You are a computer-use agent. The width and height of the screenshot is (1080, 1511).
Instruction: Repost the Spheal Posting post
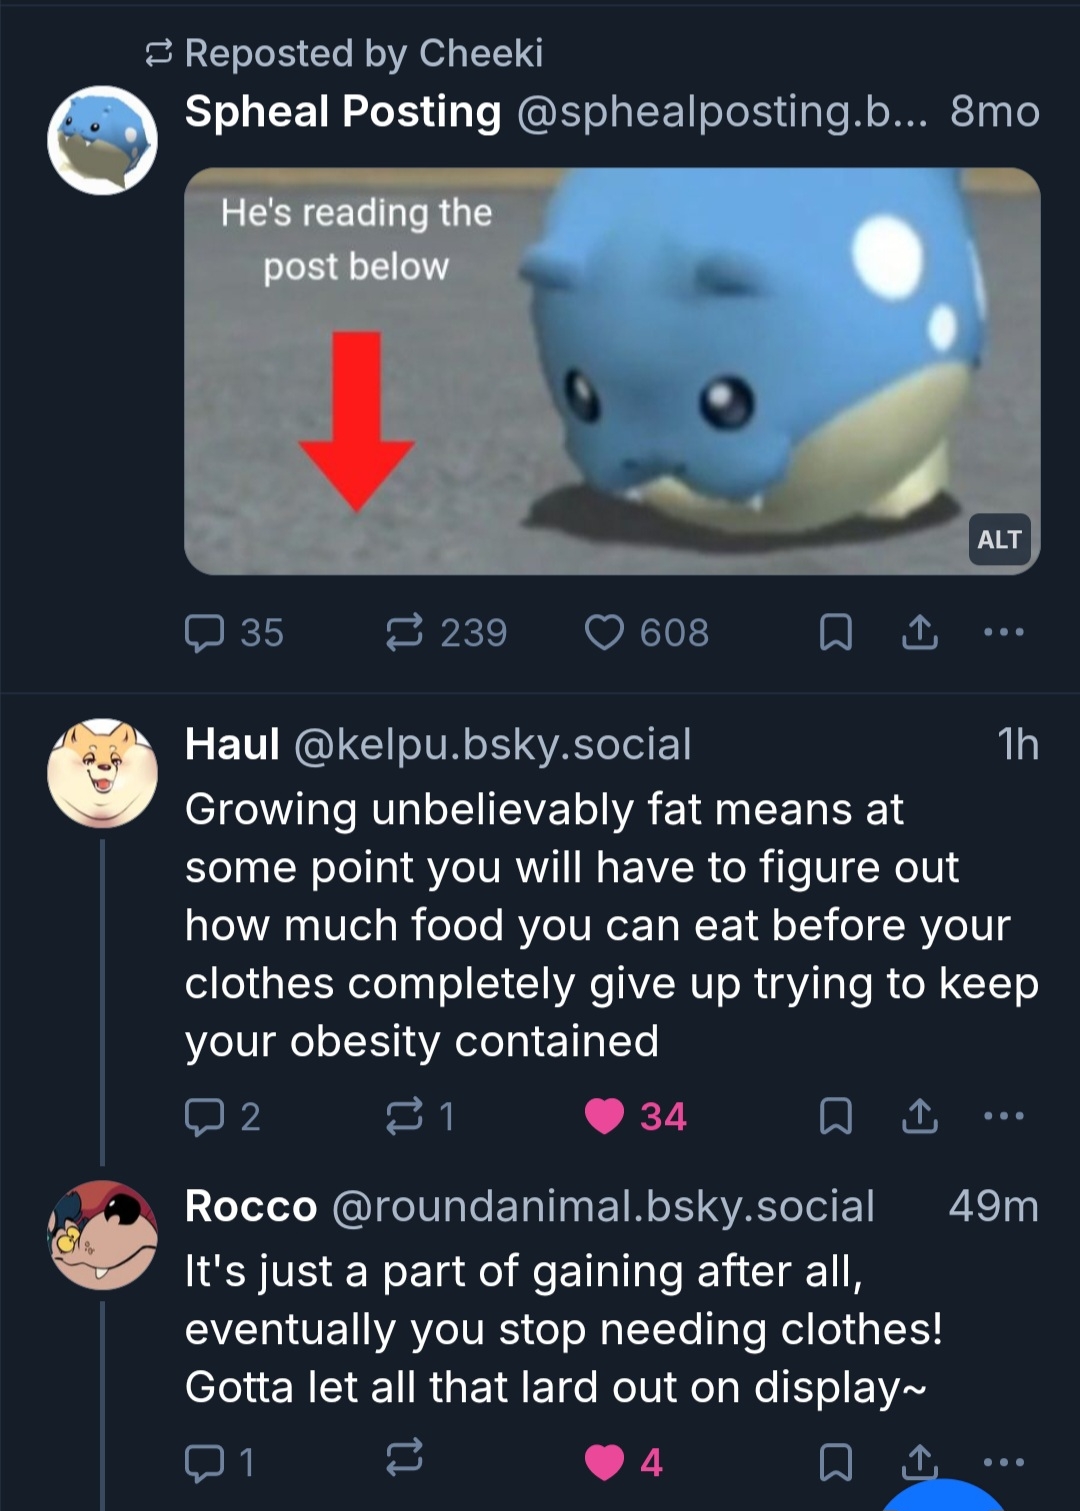coord(405,633)
